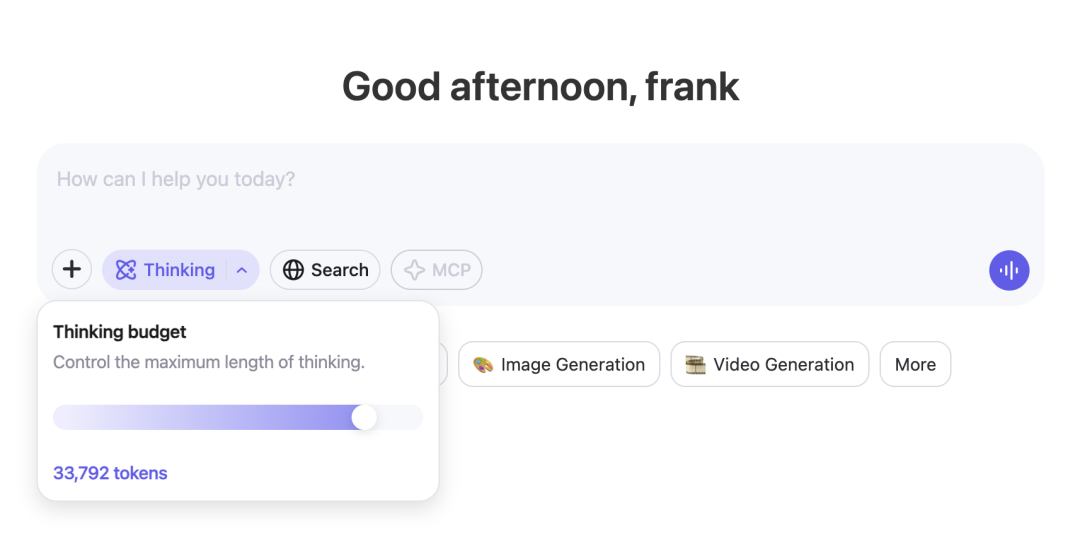Click the paint palette icon for Image Generation
This screenshot has height=556, width=1080.
pos(483,364)
